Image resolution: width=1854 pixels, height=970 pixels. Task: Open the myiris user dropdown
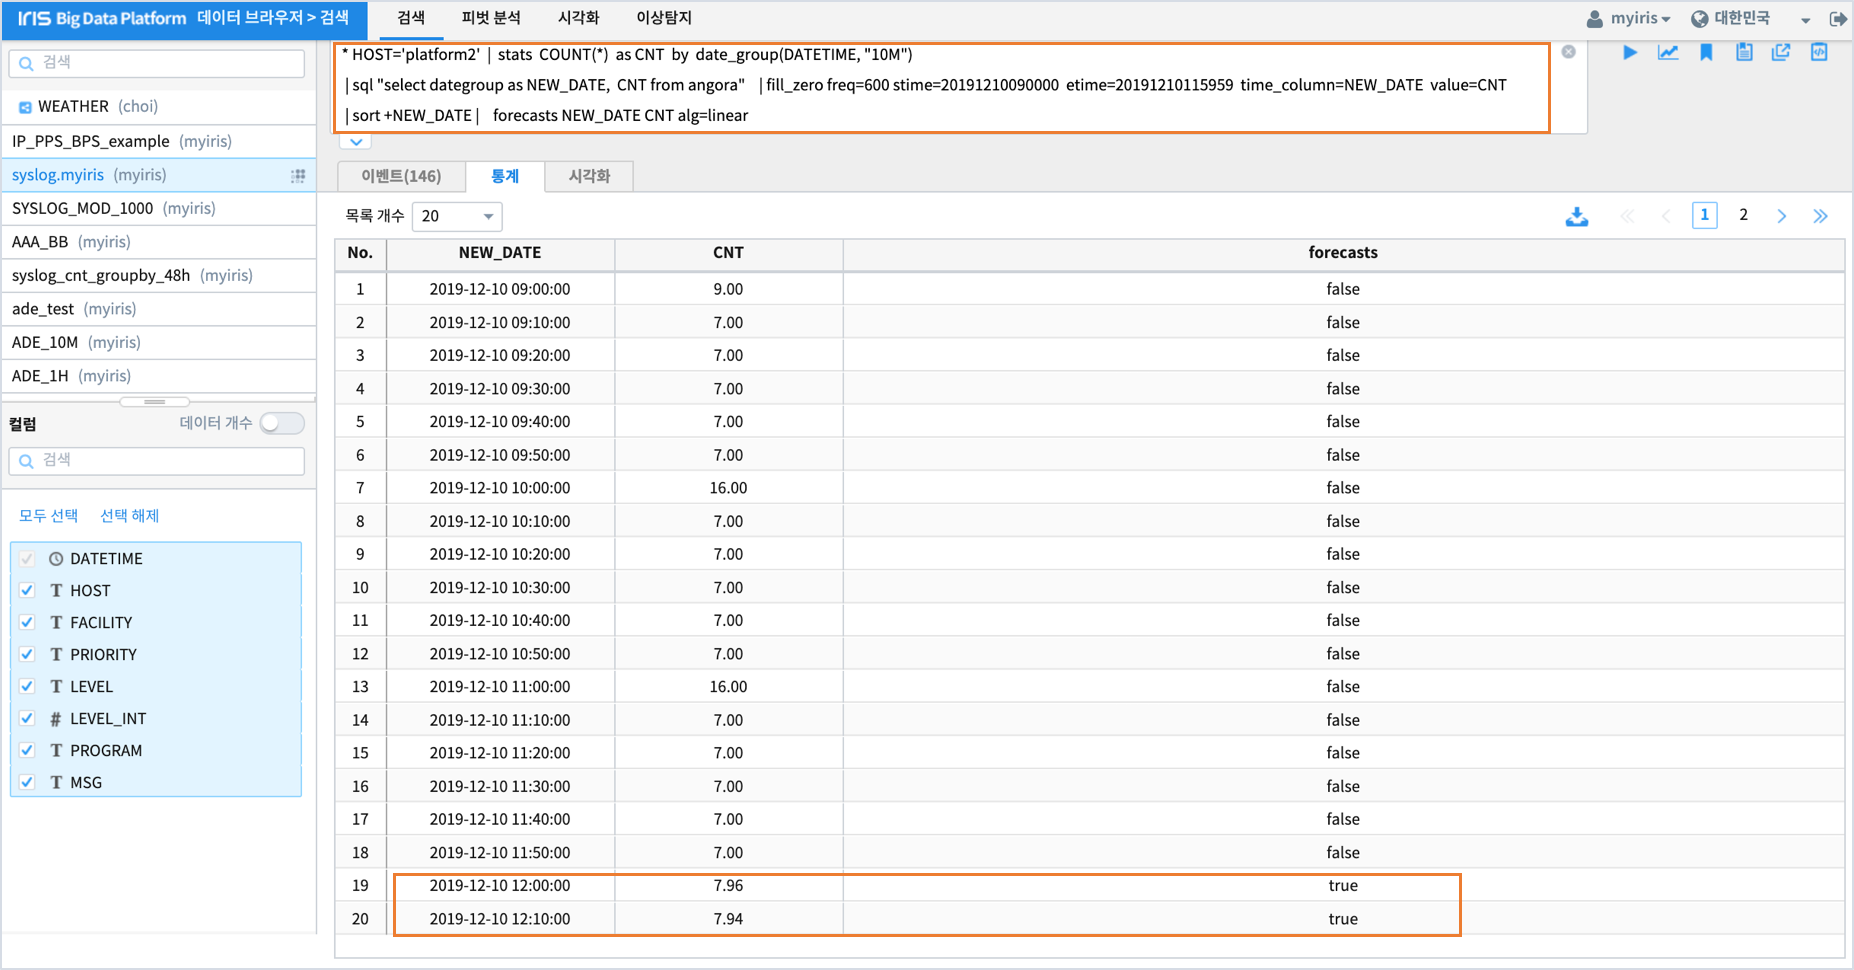coord(1640,18)
